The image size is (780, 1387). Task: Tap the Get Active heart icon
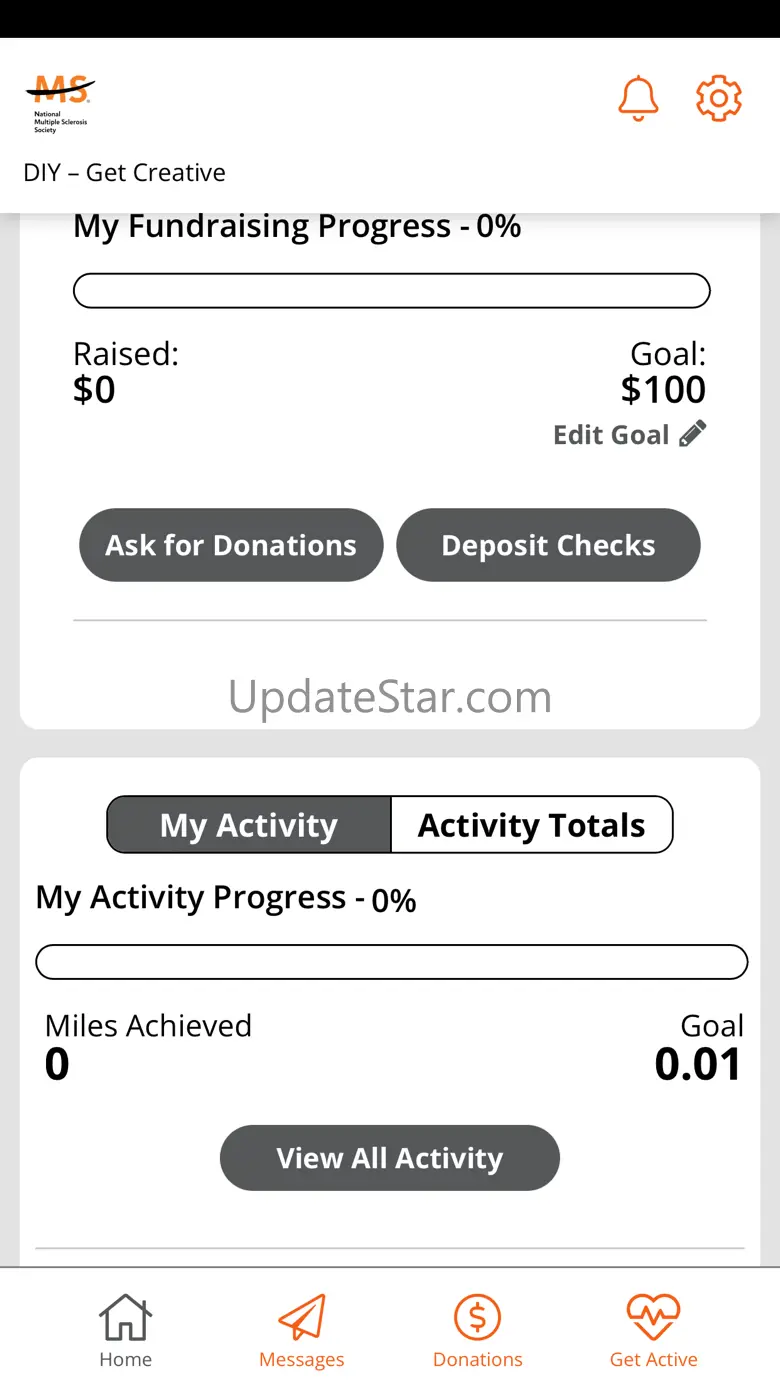[x=653, y=1317]
